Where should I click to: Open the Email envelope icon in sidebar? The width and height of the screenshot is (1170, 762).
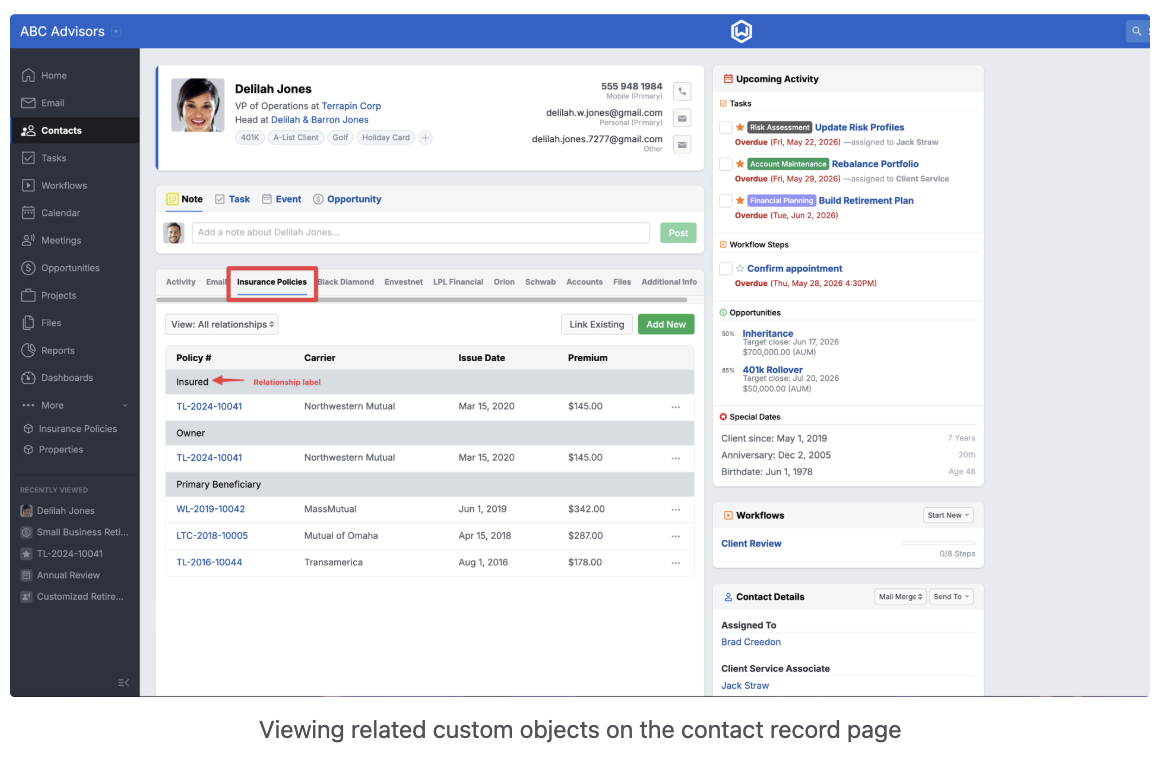click(28, 103)
